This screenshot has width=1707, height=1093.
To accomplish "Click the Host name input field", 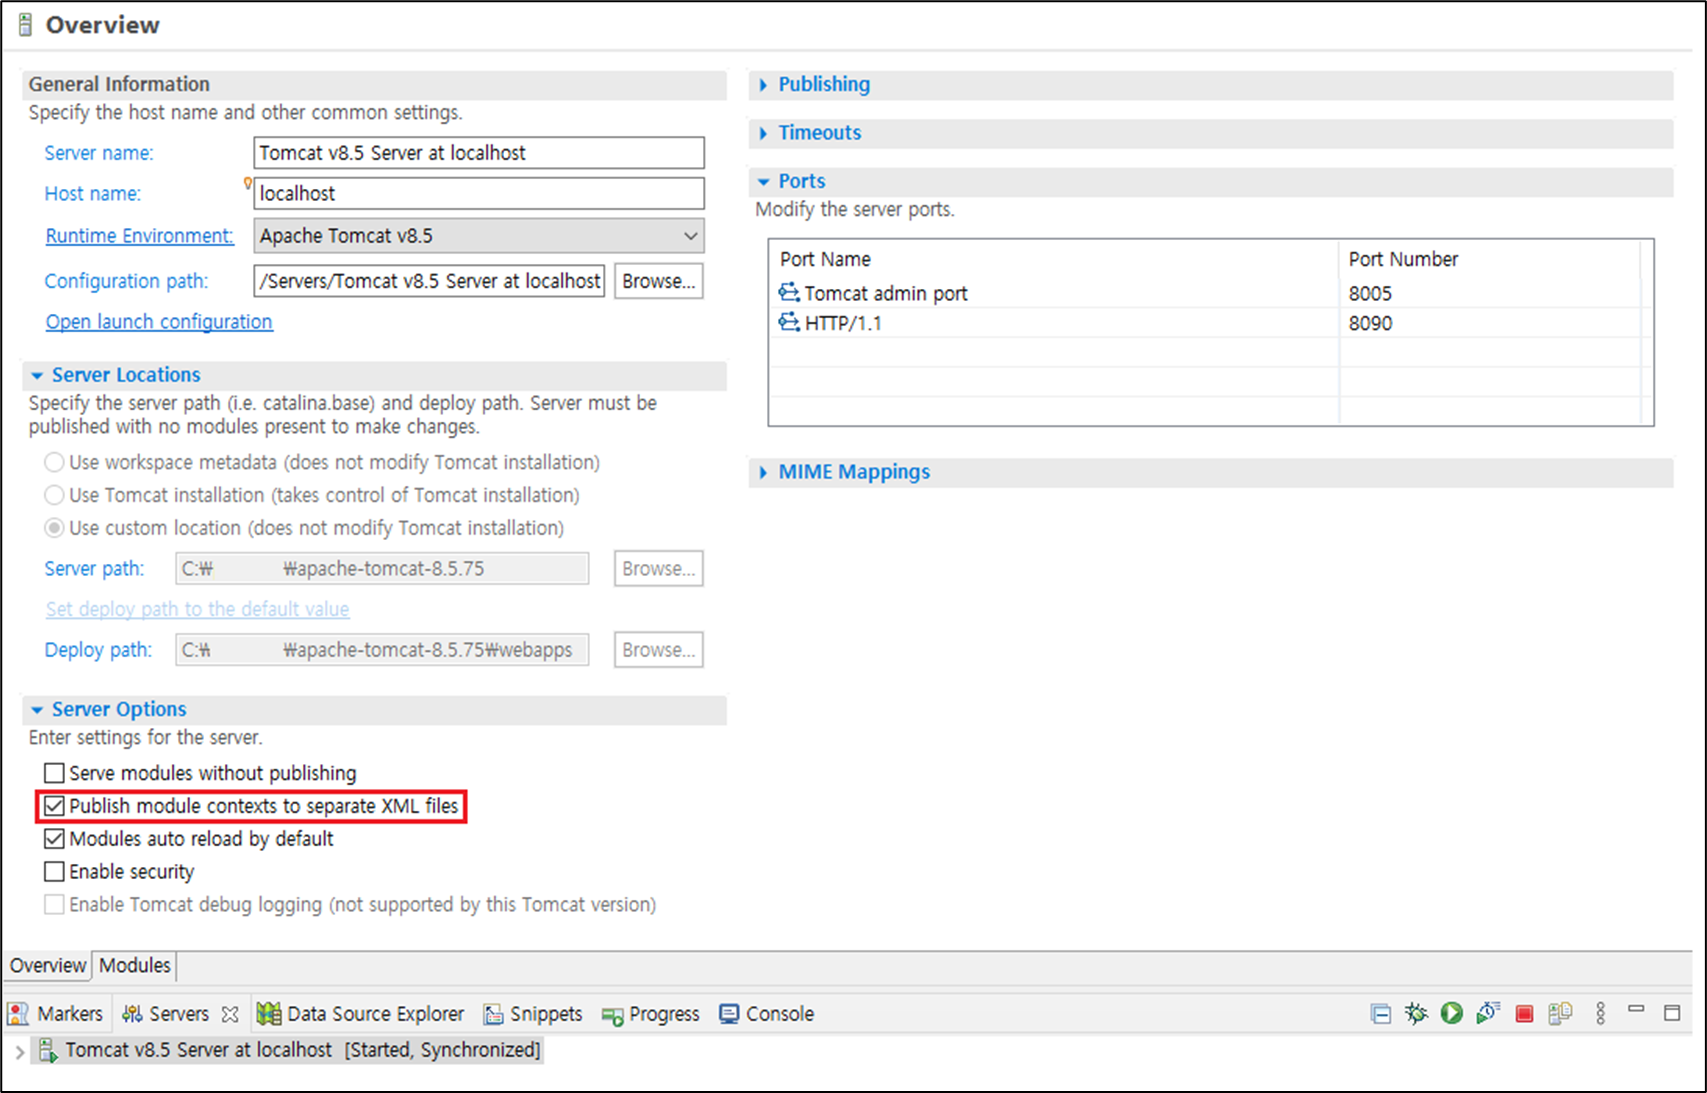I will pos(479,194).
